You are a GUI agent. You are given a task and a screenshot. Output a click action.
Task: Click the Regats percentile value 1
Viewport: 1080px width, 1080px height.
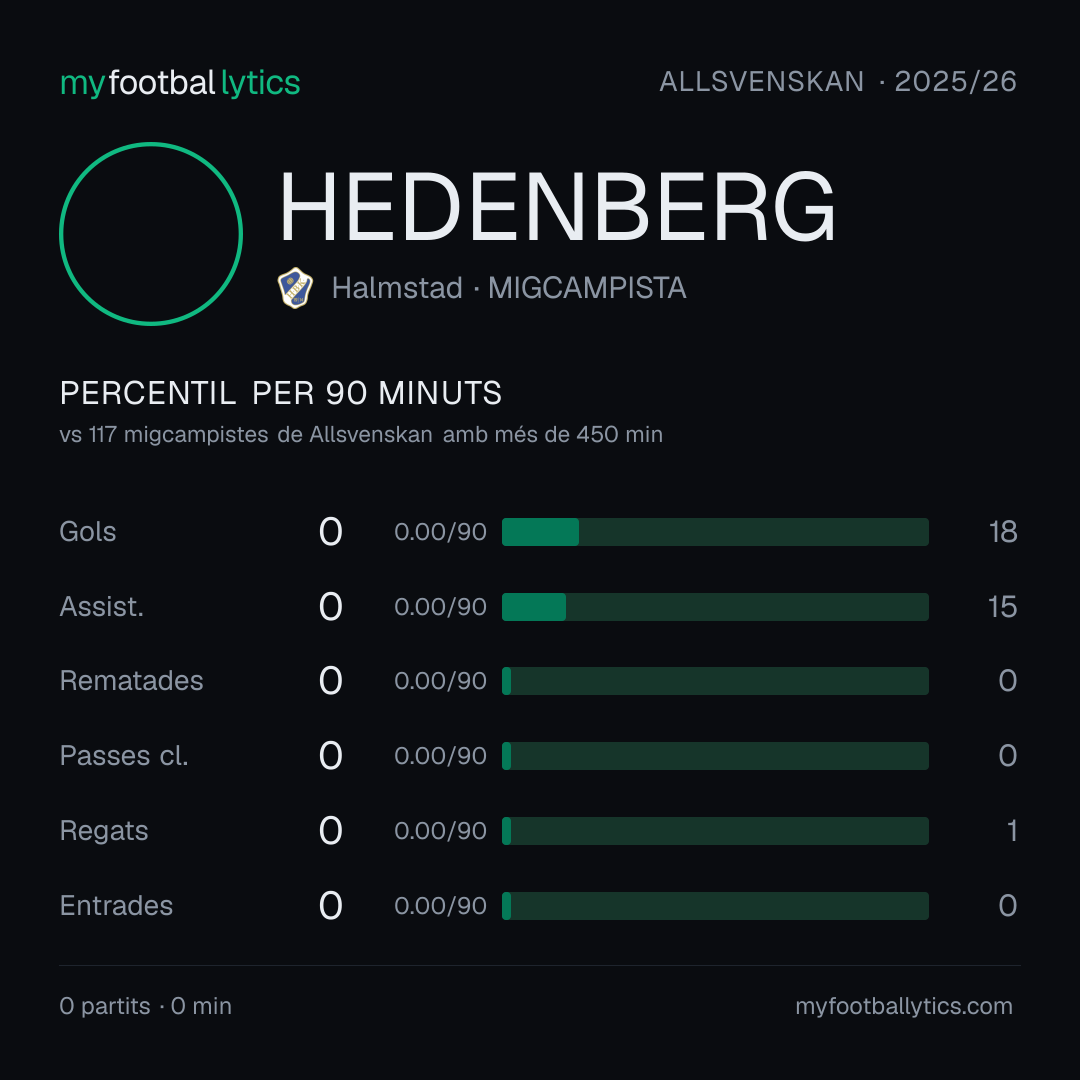click(1012, 831)
